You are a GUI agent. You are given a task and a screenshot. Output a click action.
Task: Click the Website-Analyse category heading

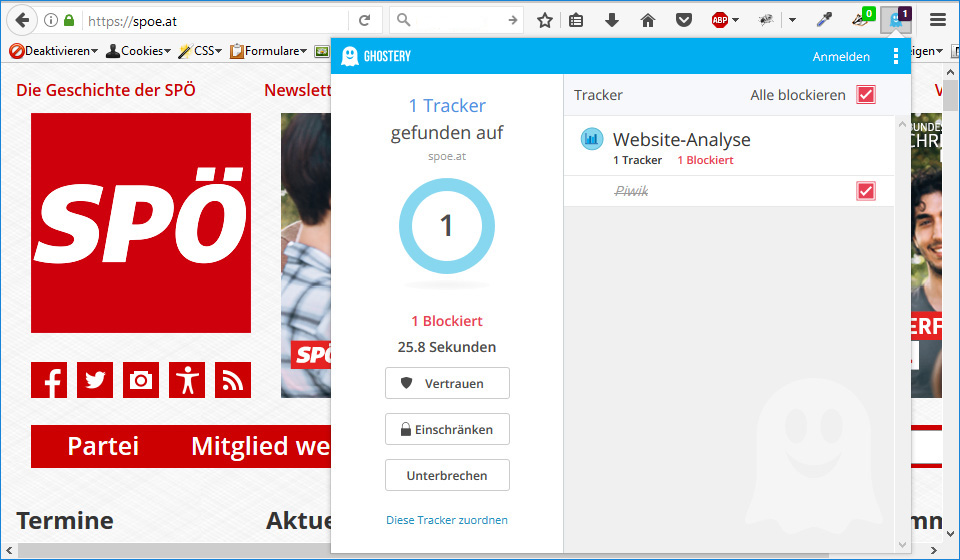(681, 140)
